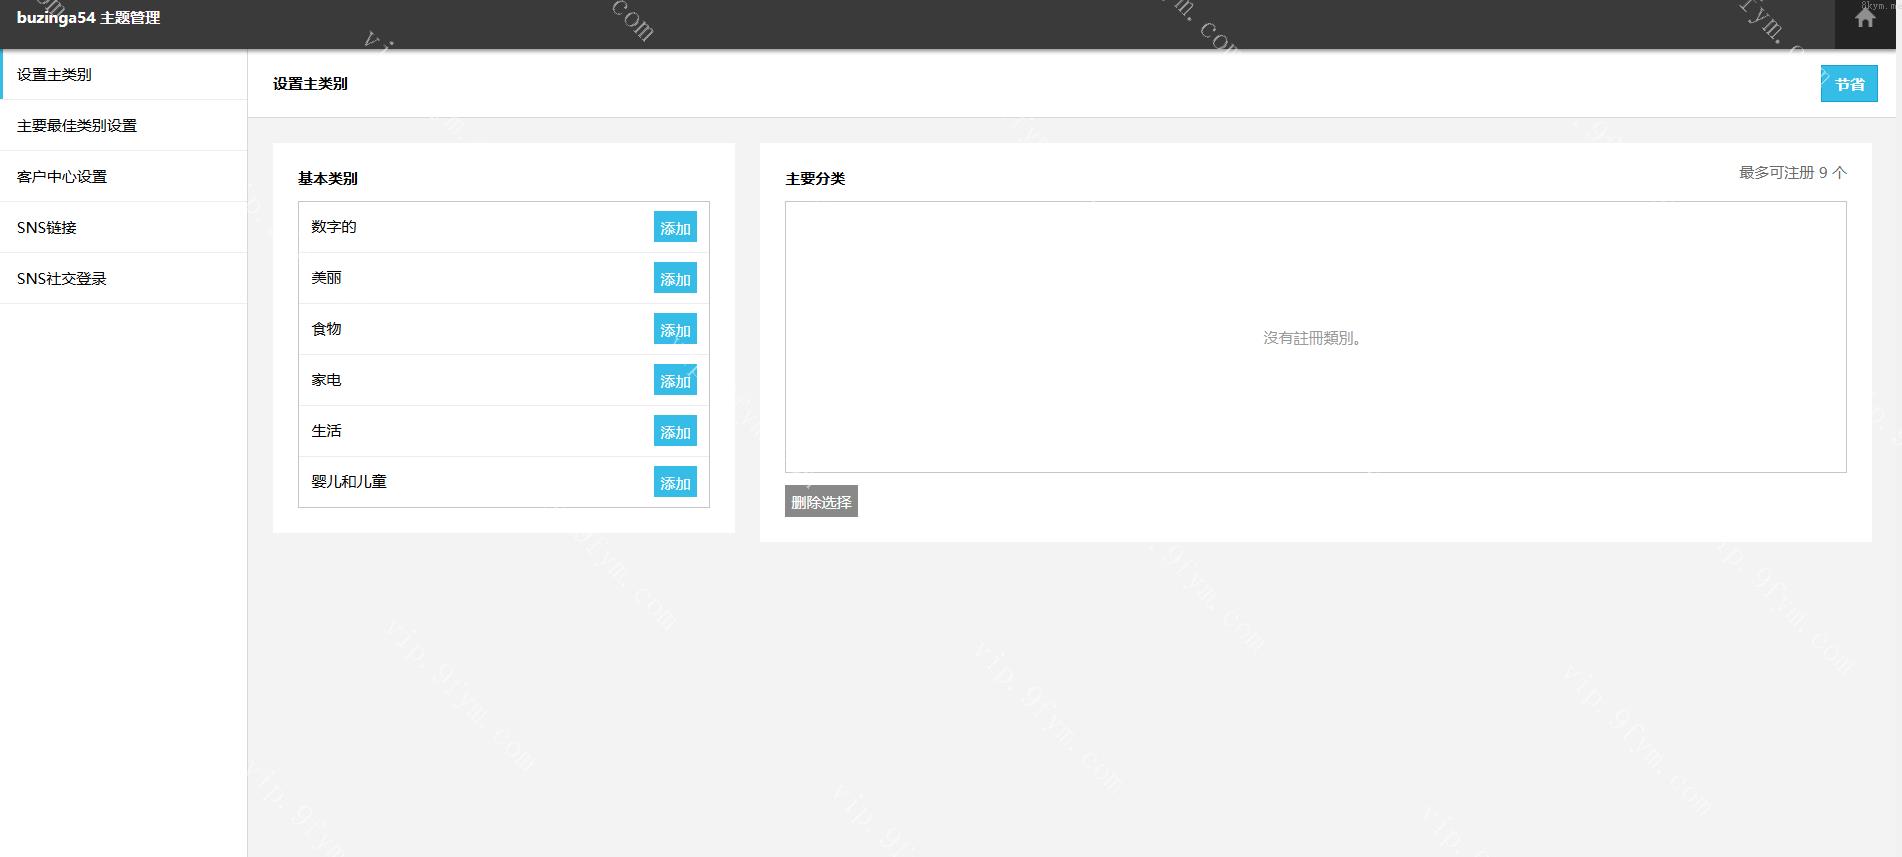Click the 删除选择 delete button

821,502
